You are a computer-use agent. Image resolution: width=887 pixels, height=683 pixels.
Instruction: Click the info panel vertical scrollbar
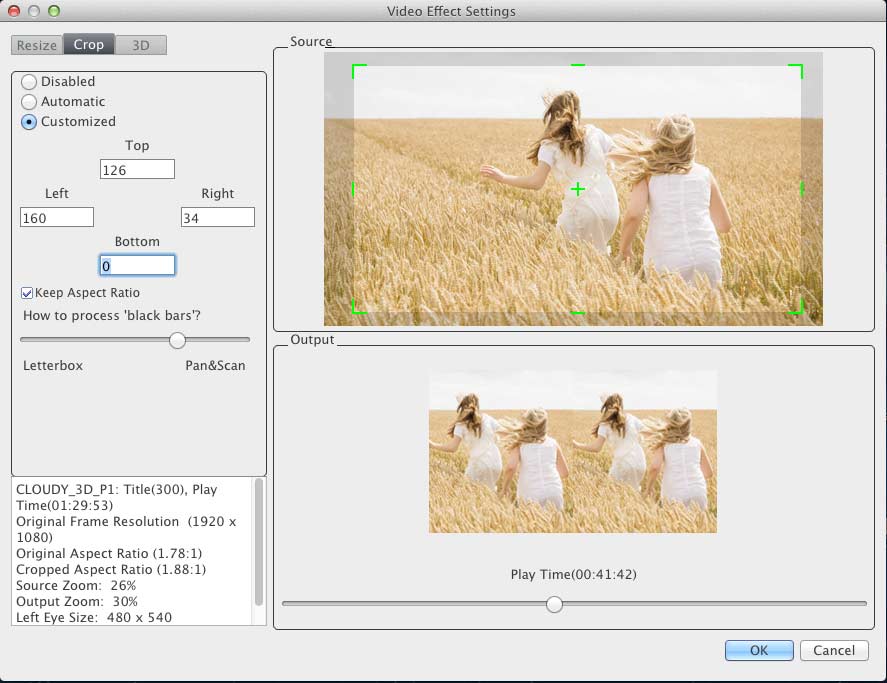(259, 541)
